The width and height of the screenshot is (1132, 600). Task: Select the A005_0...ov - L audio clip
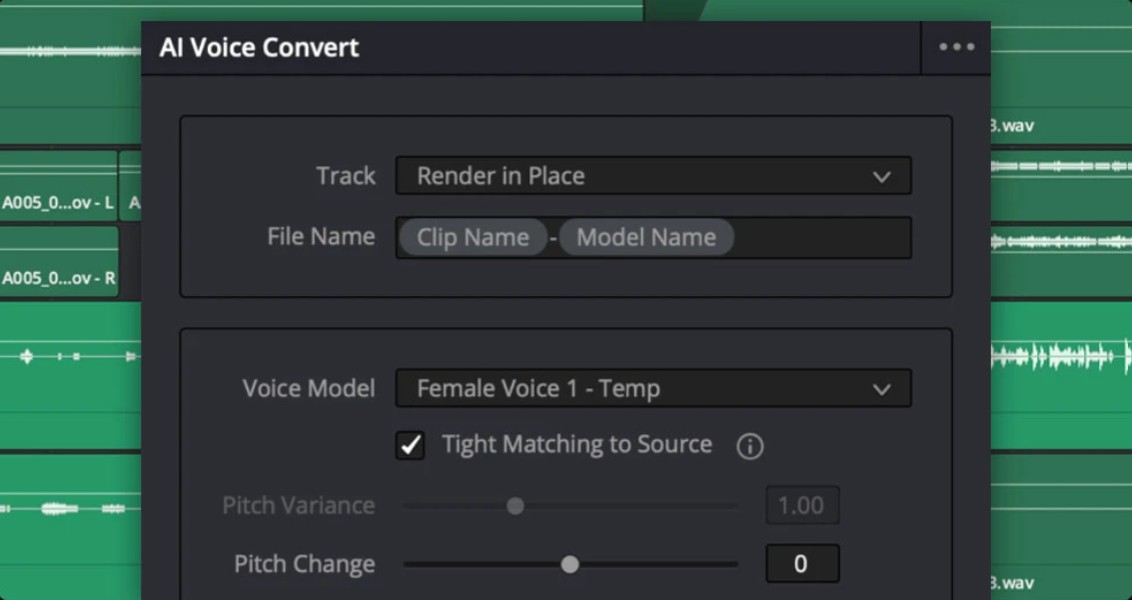coord(58,202)
